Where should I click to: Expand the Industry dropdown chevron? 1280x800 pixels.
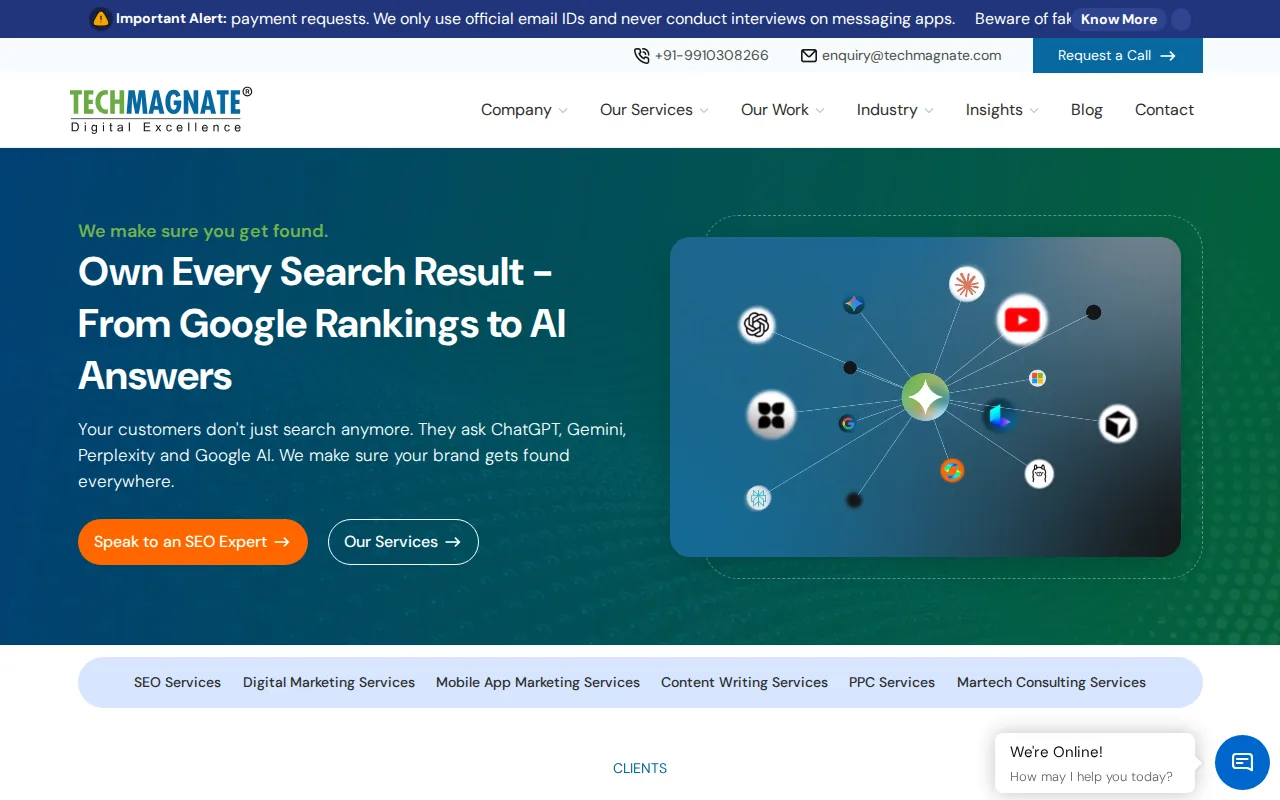(929, 111)
